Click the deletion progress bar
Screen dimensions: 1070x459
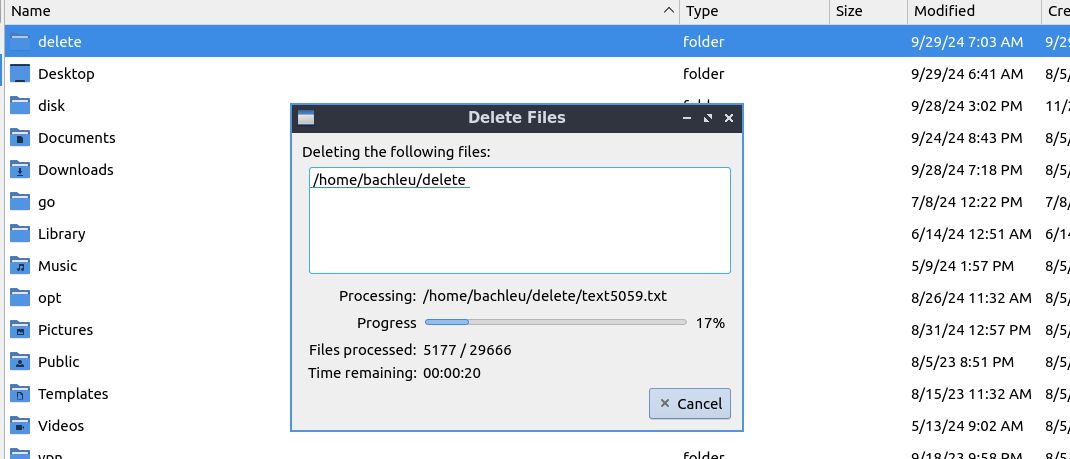pyautogui.click(x=555, y=323)
